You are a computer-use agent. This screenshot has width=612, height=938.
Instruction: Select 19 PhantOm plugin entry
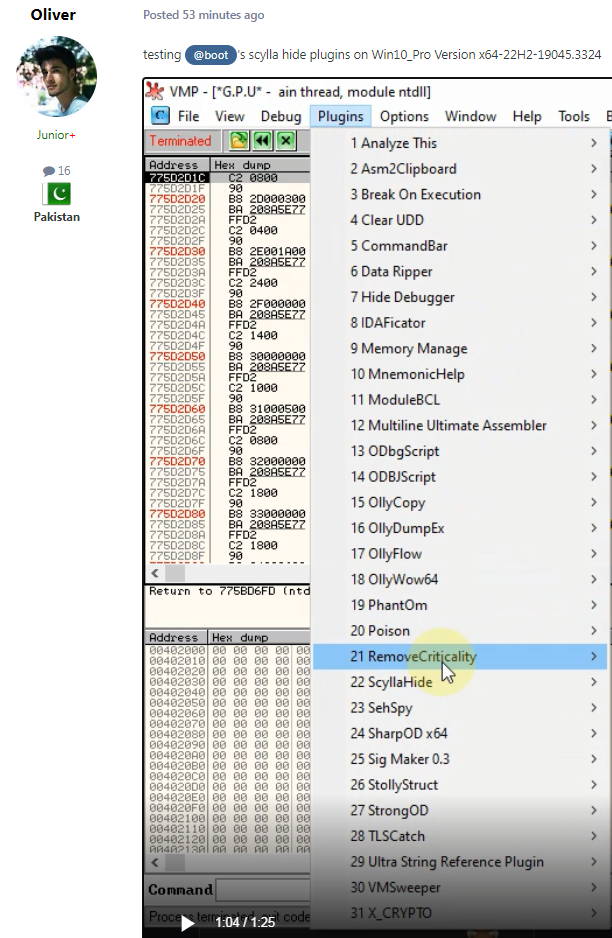tap(460, 605)
